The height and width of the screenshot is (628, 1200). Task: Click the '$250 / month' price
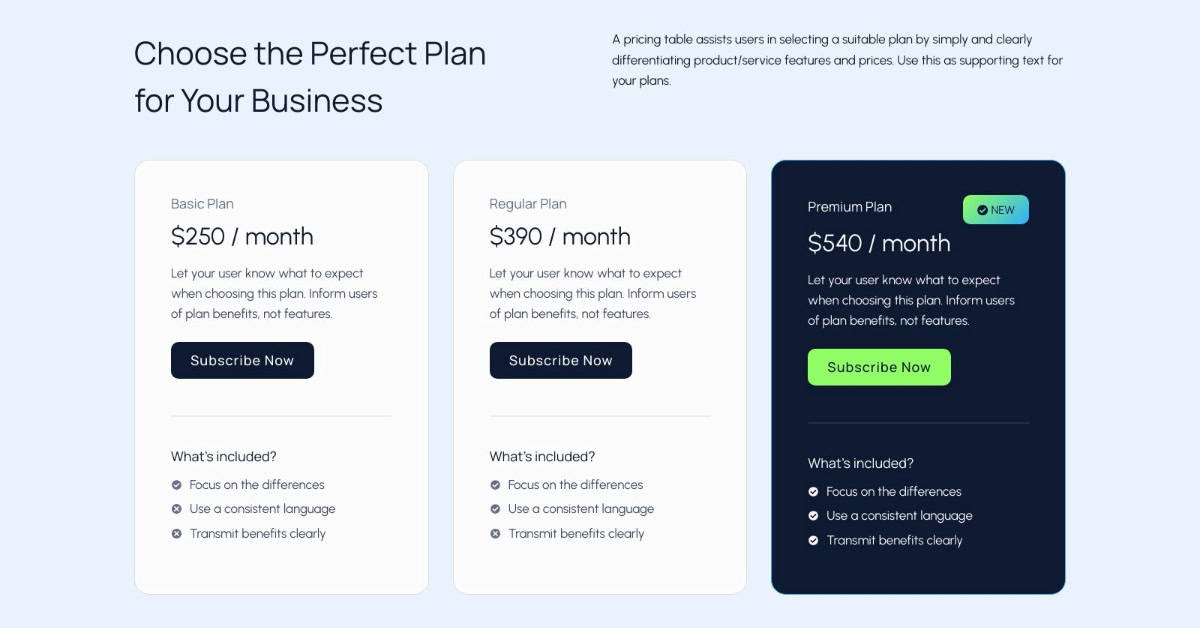(x=242, y=237)
